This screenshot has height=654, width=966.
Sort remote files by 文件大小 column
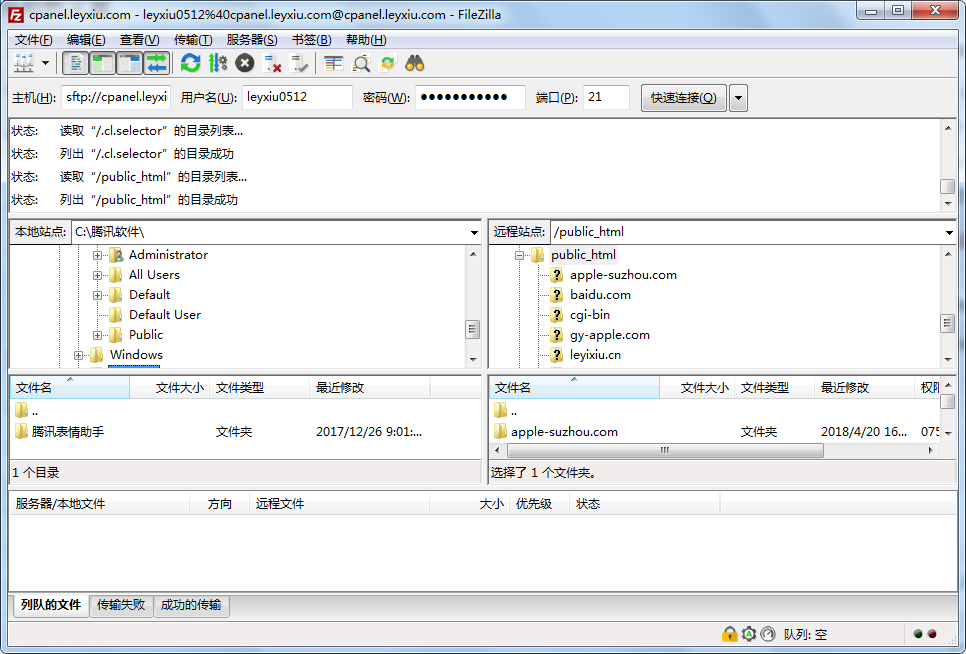pos(696,387)
